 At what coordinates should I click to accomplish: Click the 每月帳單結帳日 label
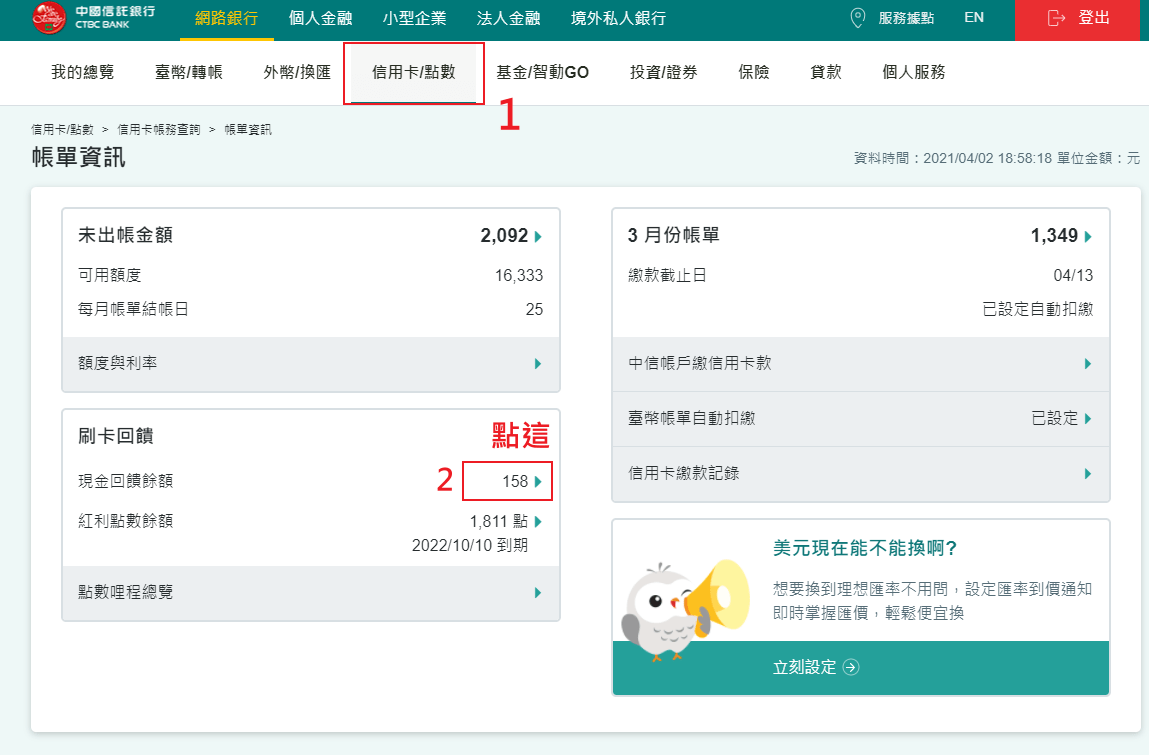point(133,309)
